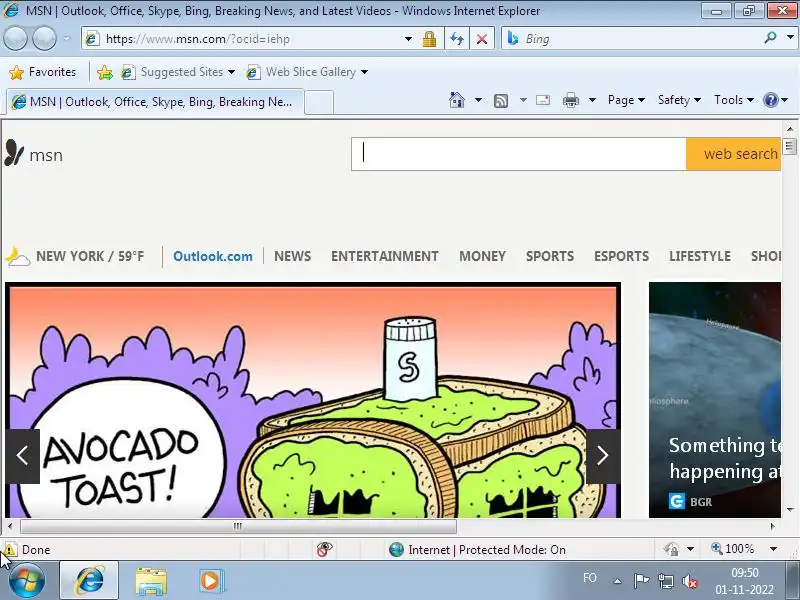Viewport: 800px width, 600px height.
Task: Open the Avocado Toast comic image
Action: click(x=313, y=401)
